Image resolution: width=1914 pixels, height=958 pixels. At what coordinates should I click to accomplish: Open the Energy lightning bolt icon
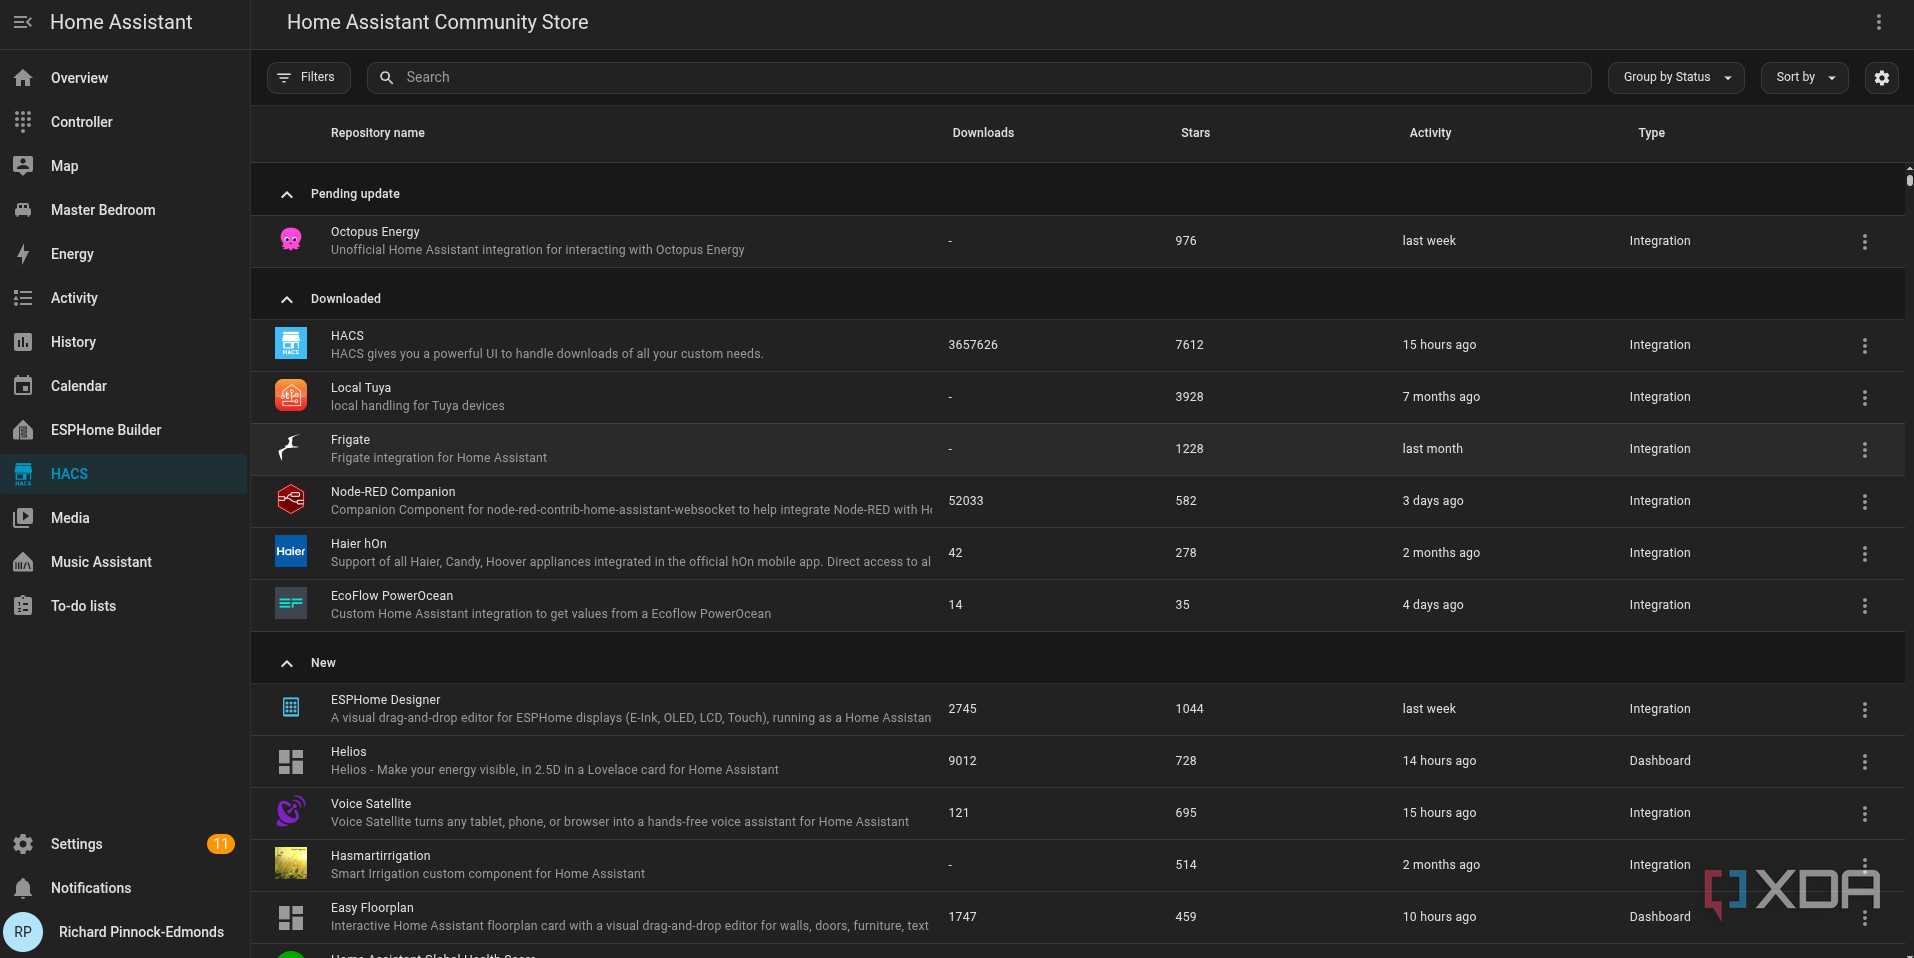click(23, 254)
